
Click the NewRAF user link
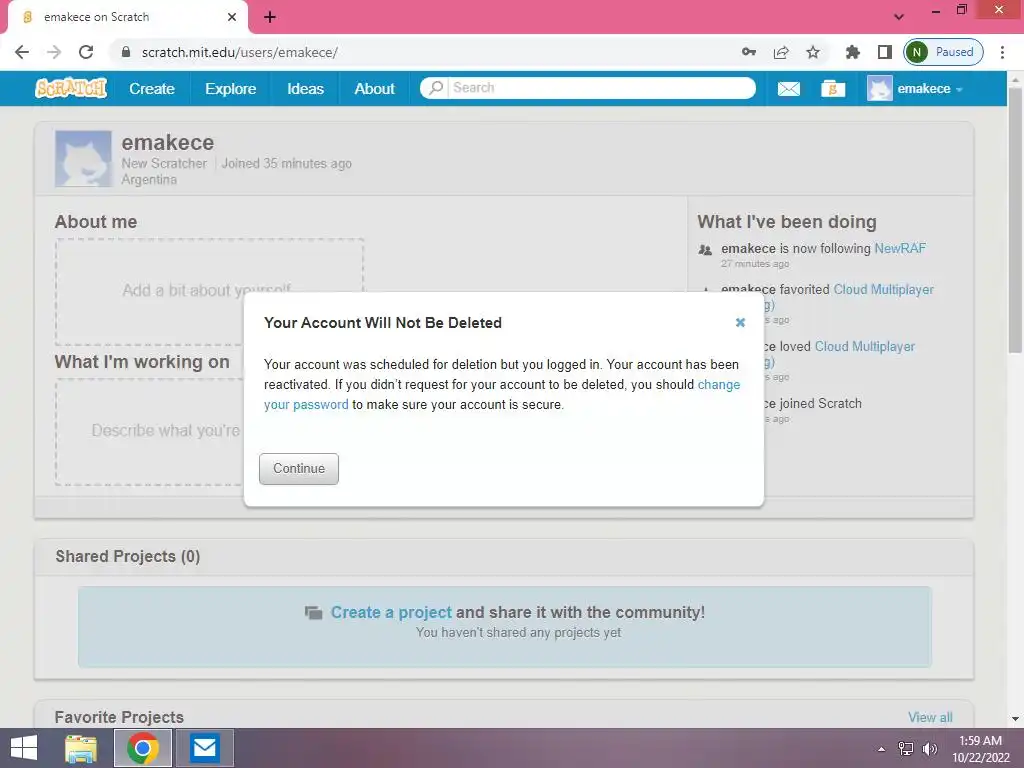900,248
